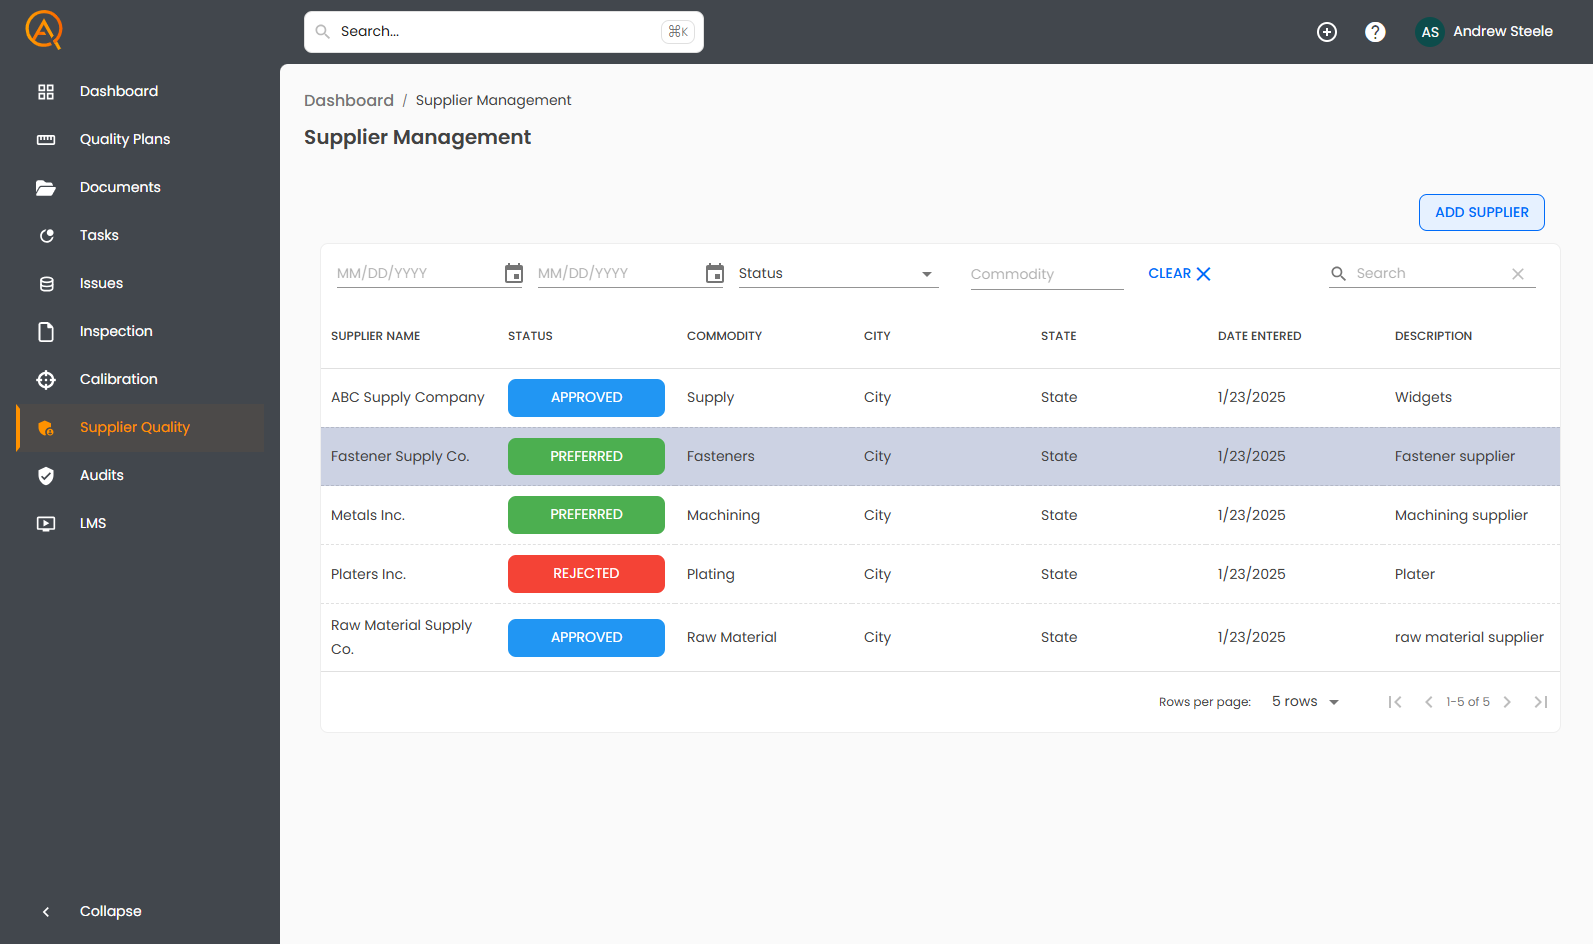
Task: Focus the top global Search field
Action: point(504,32)
